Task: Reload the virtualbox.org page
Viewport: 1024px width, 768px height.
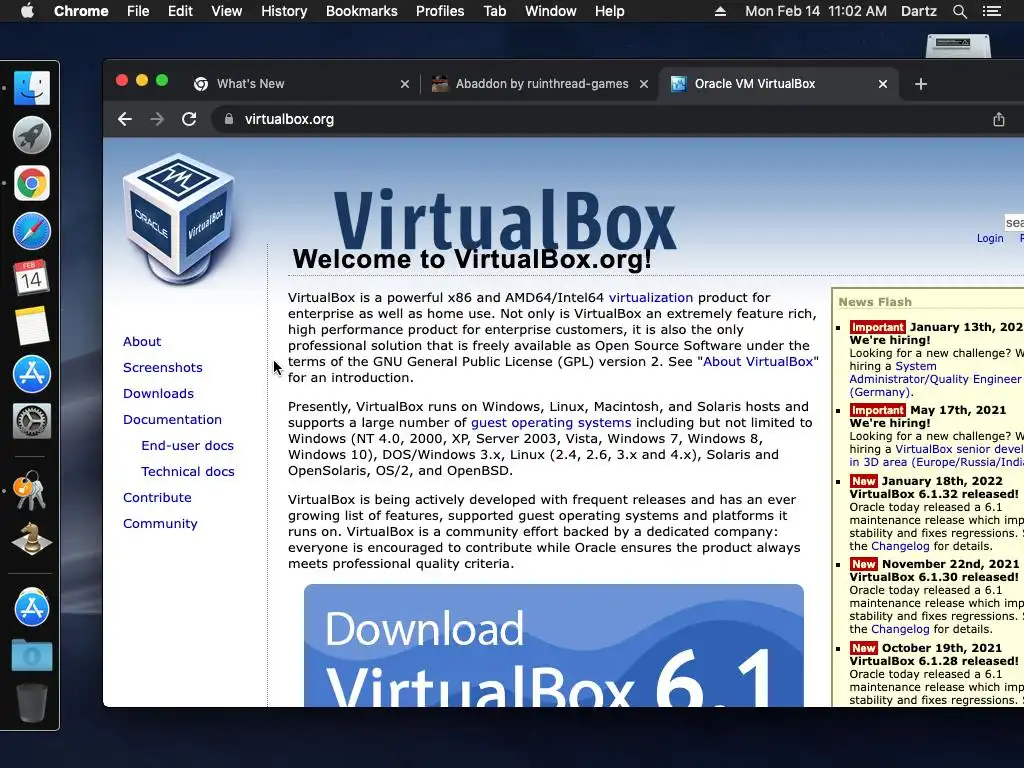Action: point(189,120)
